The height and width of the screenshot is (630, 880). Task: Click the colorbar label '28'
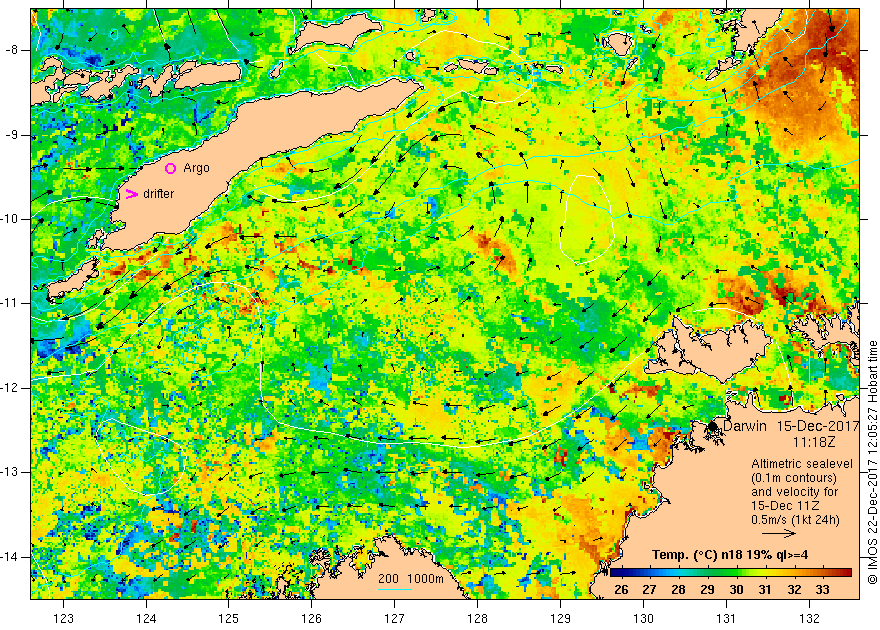[679, 590]
